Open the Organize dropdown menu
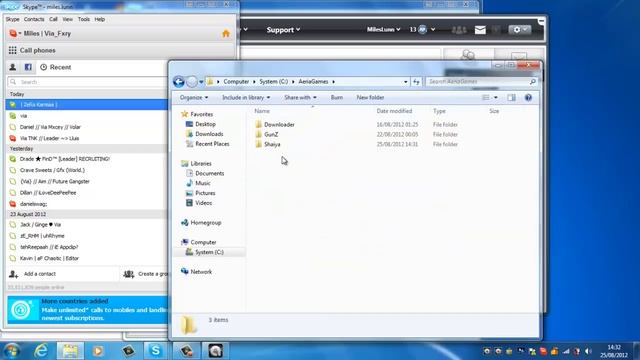The image size is (640, 360). (194, 98)
